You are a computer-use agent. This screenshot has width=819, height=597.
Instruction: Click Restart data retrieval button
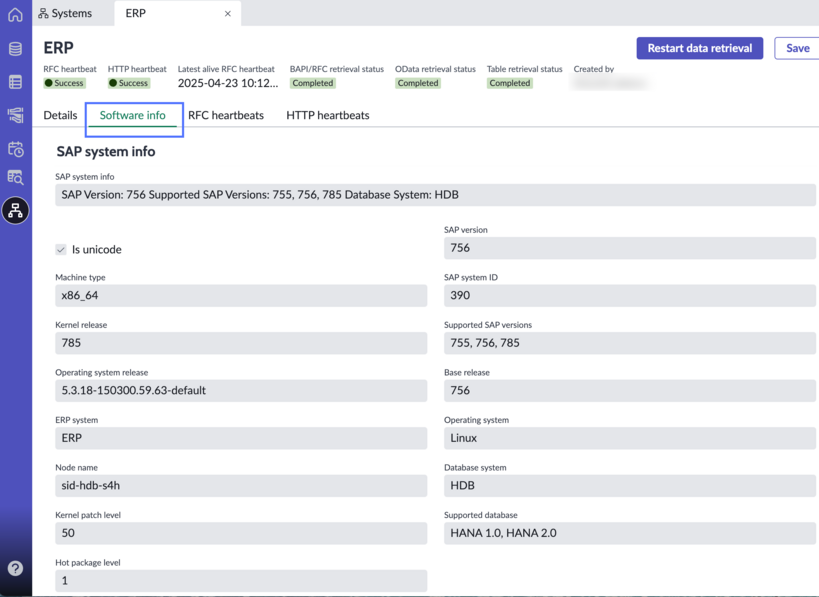(699, 48)
